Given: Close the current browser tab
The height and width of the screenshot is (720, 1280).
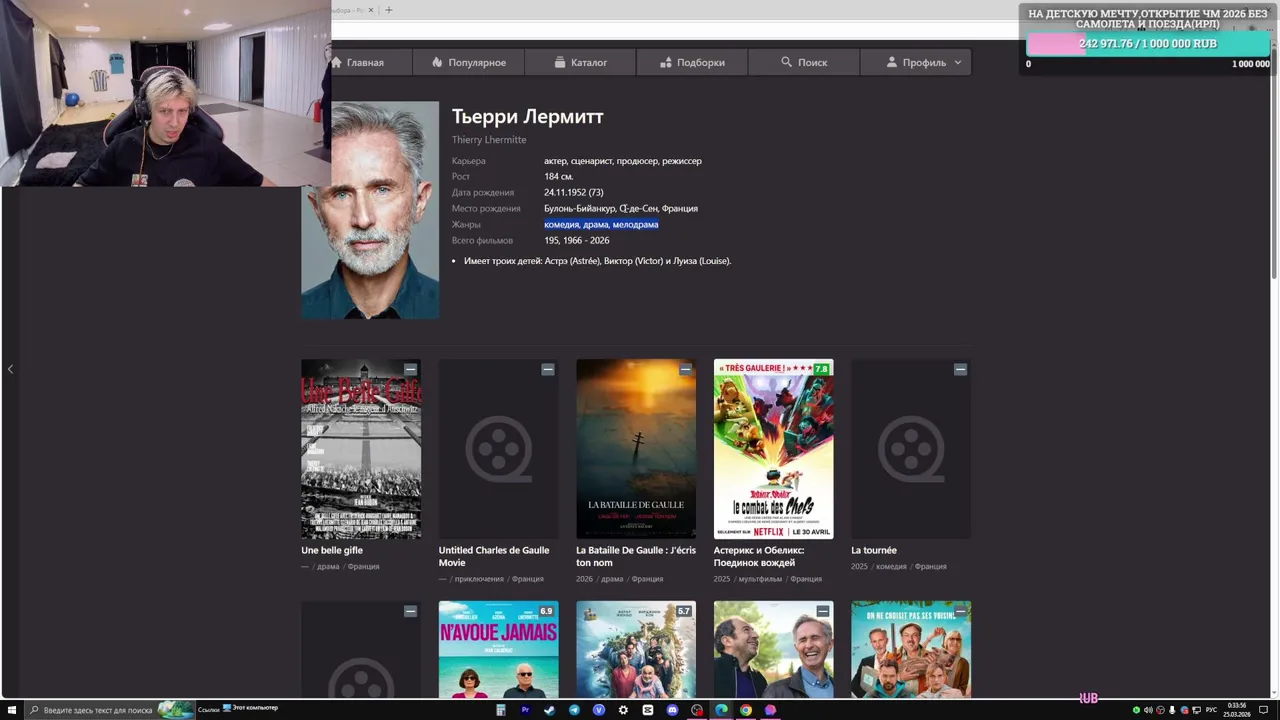Looking at the screenshot, I should [371, 10].
